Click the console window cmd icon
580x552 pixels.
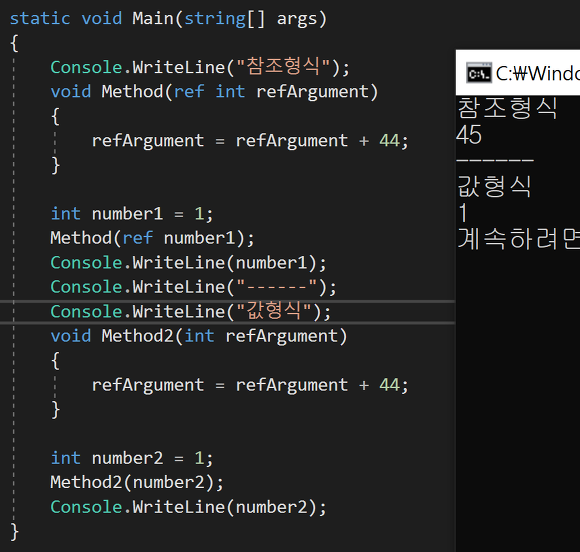click(479, 73)
